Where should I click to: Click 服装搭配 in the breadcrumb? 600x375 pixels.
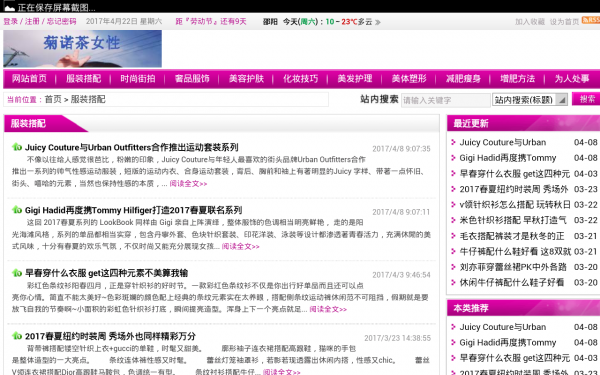tap(88, 99)
